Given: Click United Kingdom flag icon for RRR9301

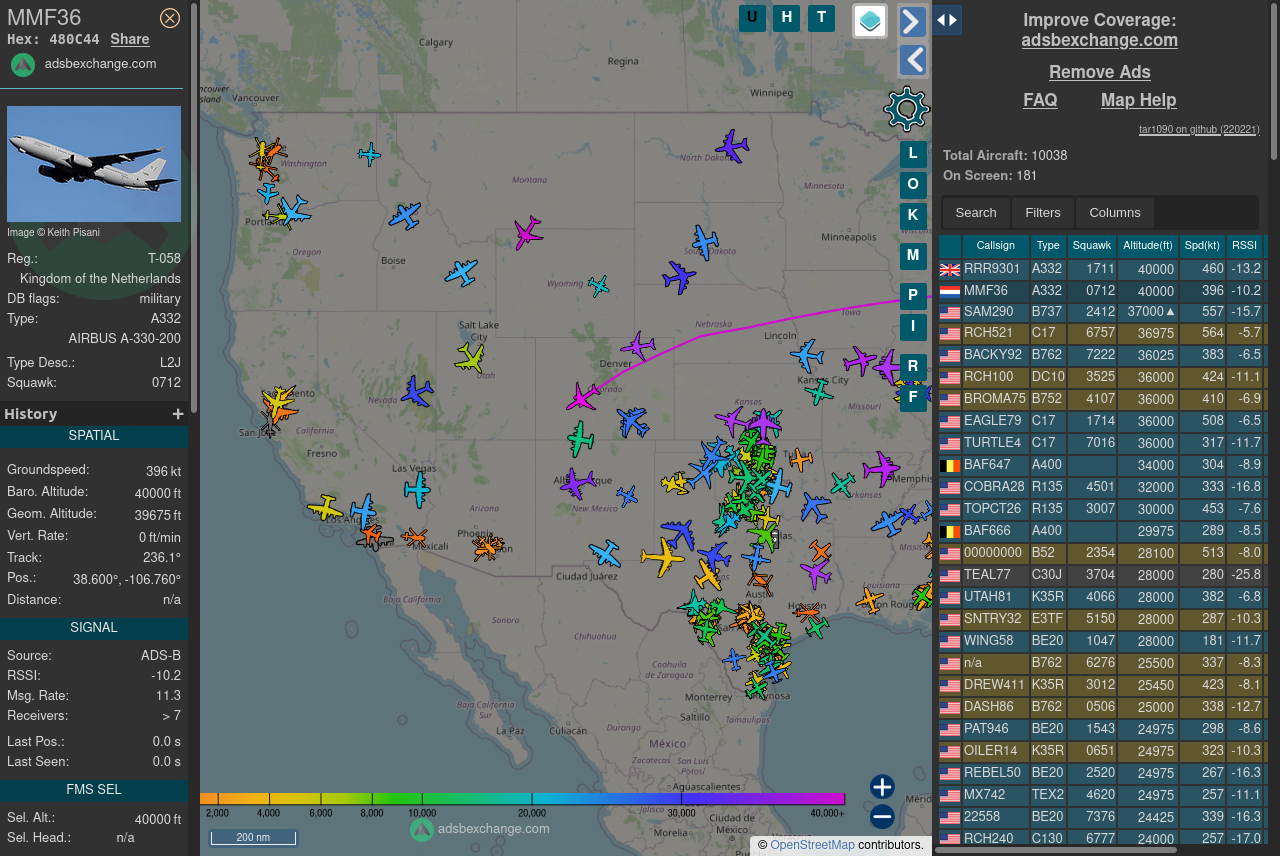Looking at the screenshot, I should [x=949, y=269].
